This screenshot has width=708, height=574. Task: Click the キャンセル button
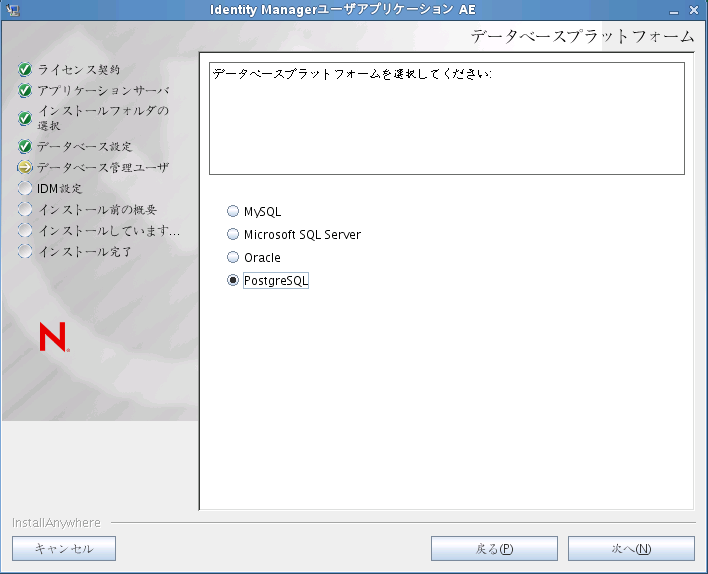(64, 549)
